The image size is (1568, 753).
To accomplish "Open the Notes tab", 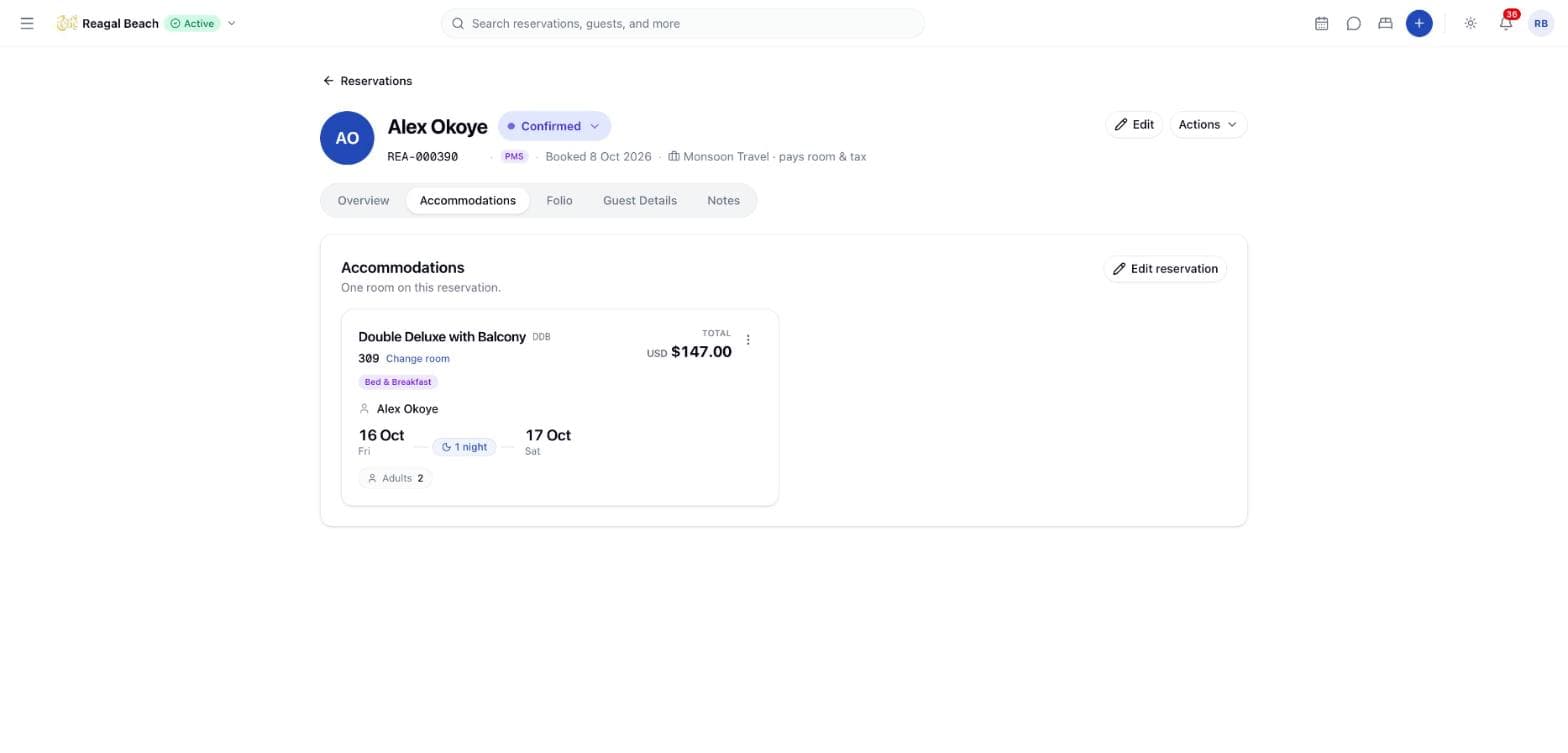I will [x=723, y=201].
